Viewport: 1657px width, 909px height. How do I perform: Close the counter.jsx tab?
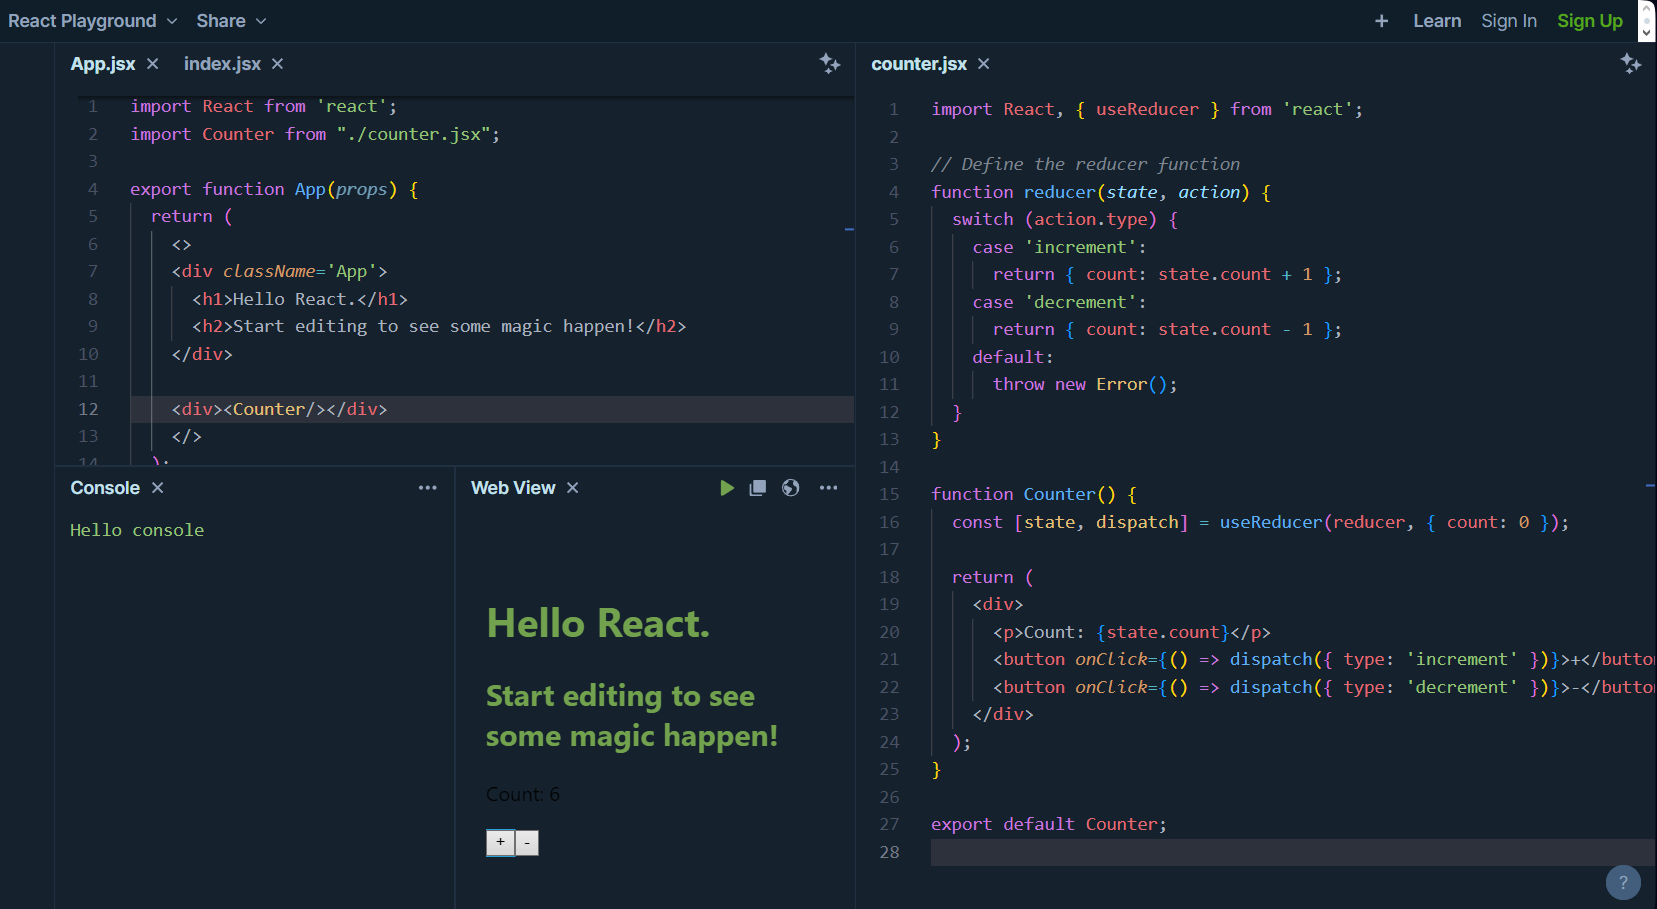point(984,64)
